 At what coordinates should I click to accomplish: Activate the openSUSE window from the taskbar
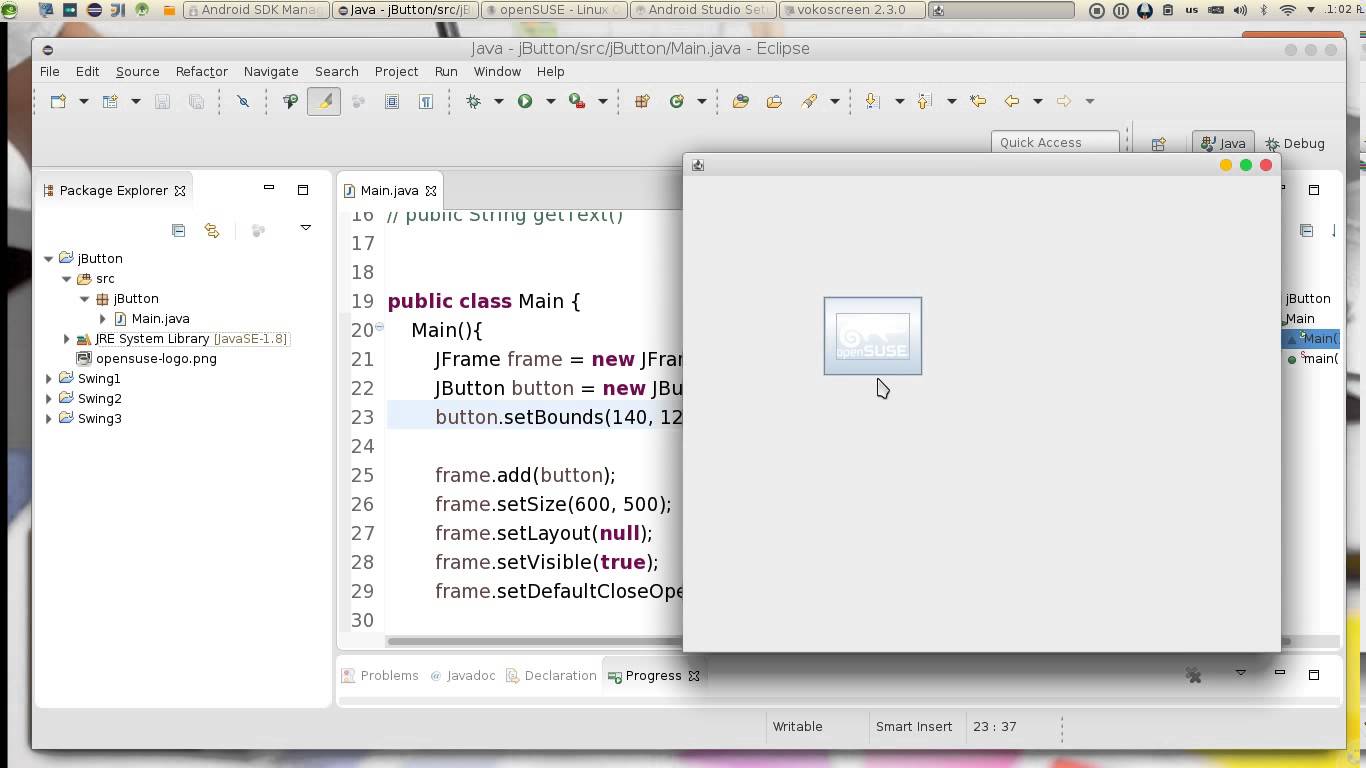[x=552, y=10]
